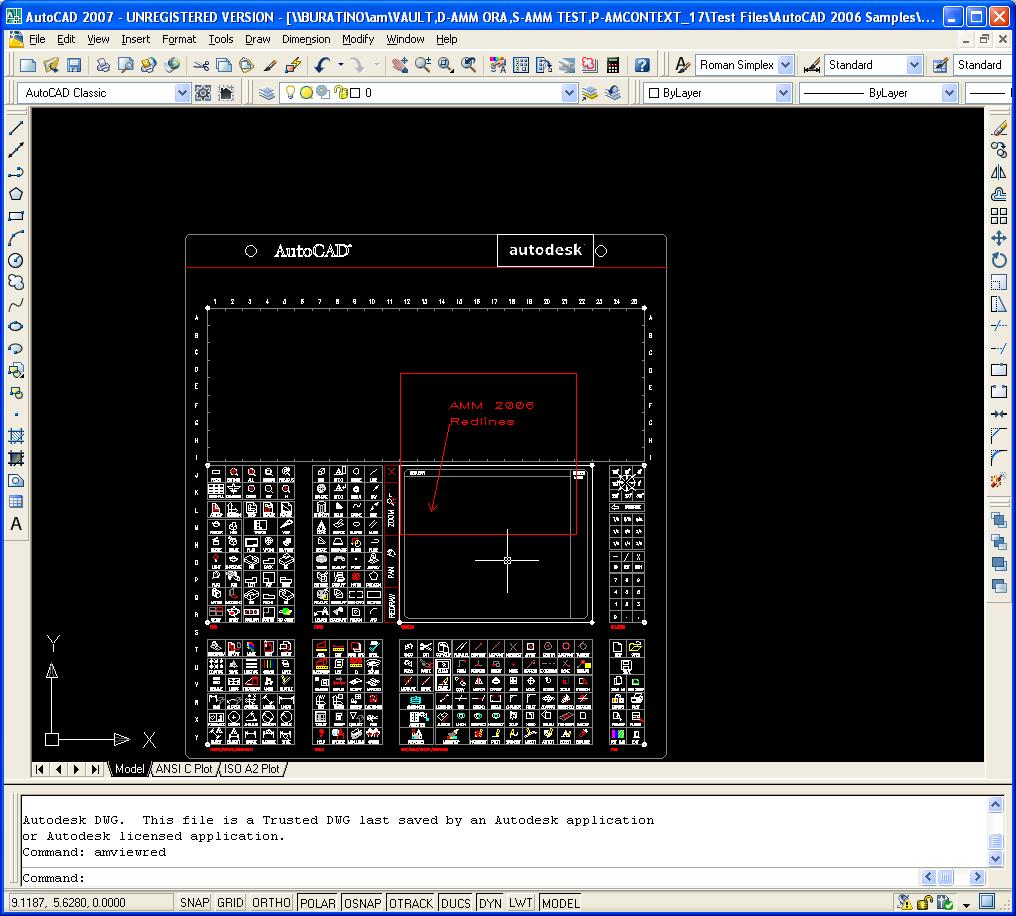Click the Undo arrow icon
The height and width of the screenshot is (916, 1016).
(323, 65)
